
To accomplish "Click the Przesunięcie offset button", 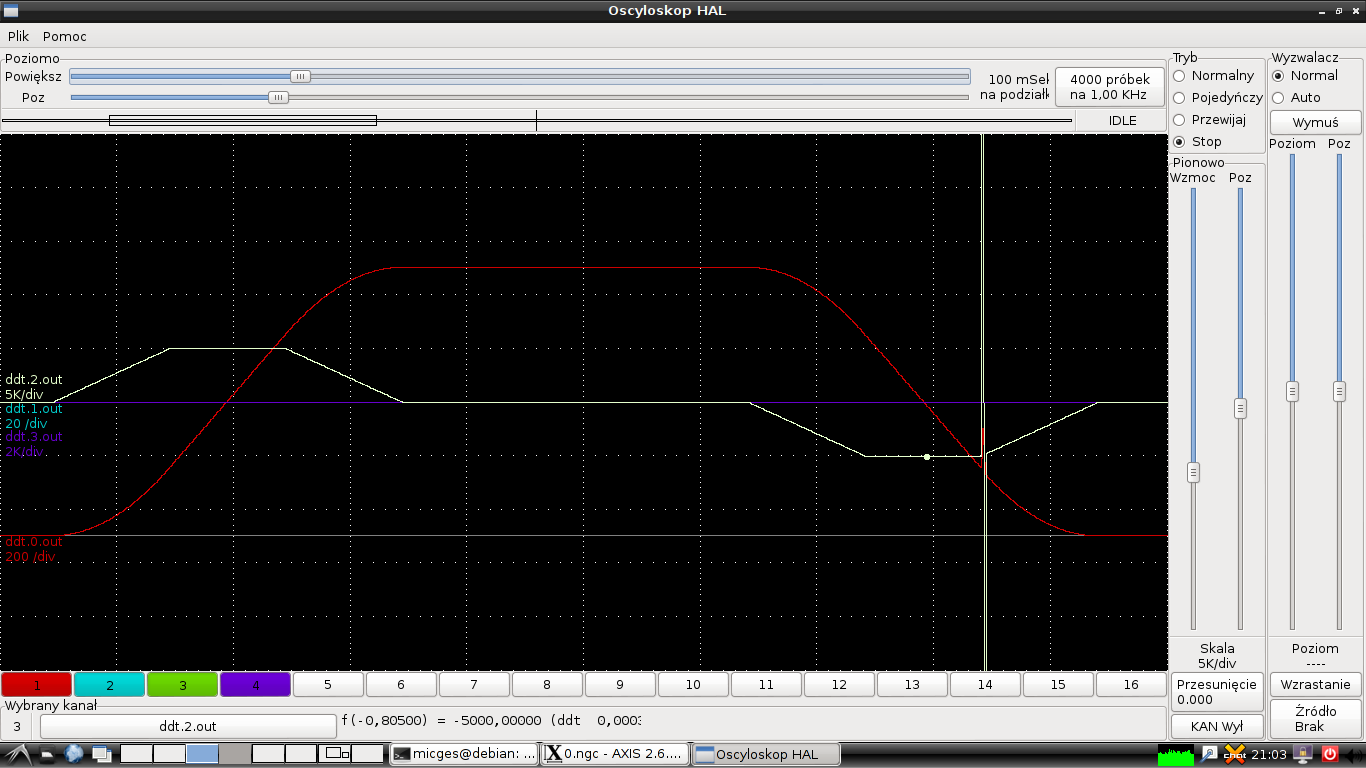I will coord(1217,692).
